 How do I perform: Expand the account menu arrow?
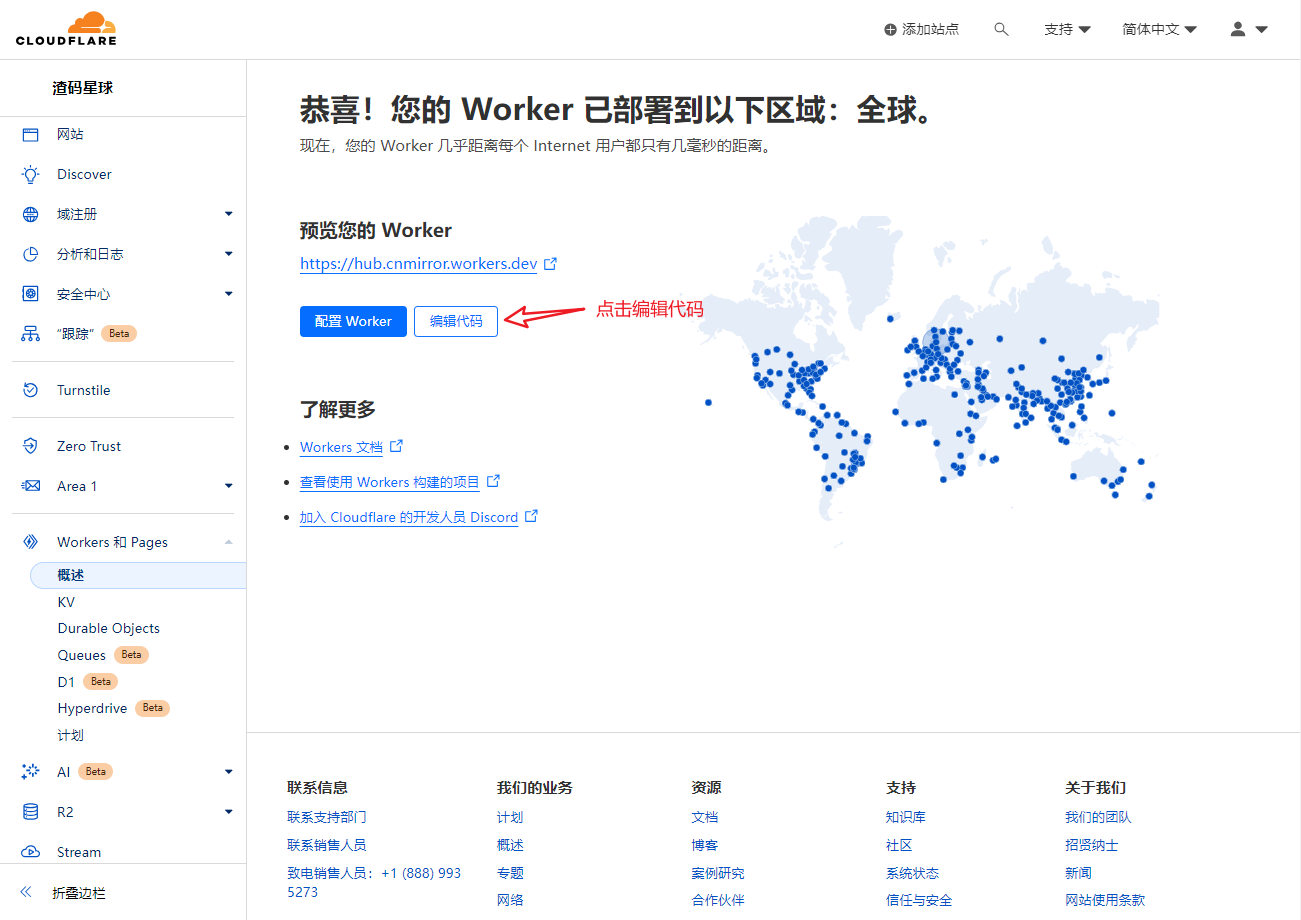[x=1261, y=30]
